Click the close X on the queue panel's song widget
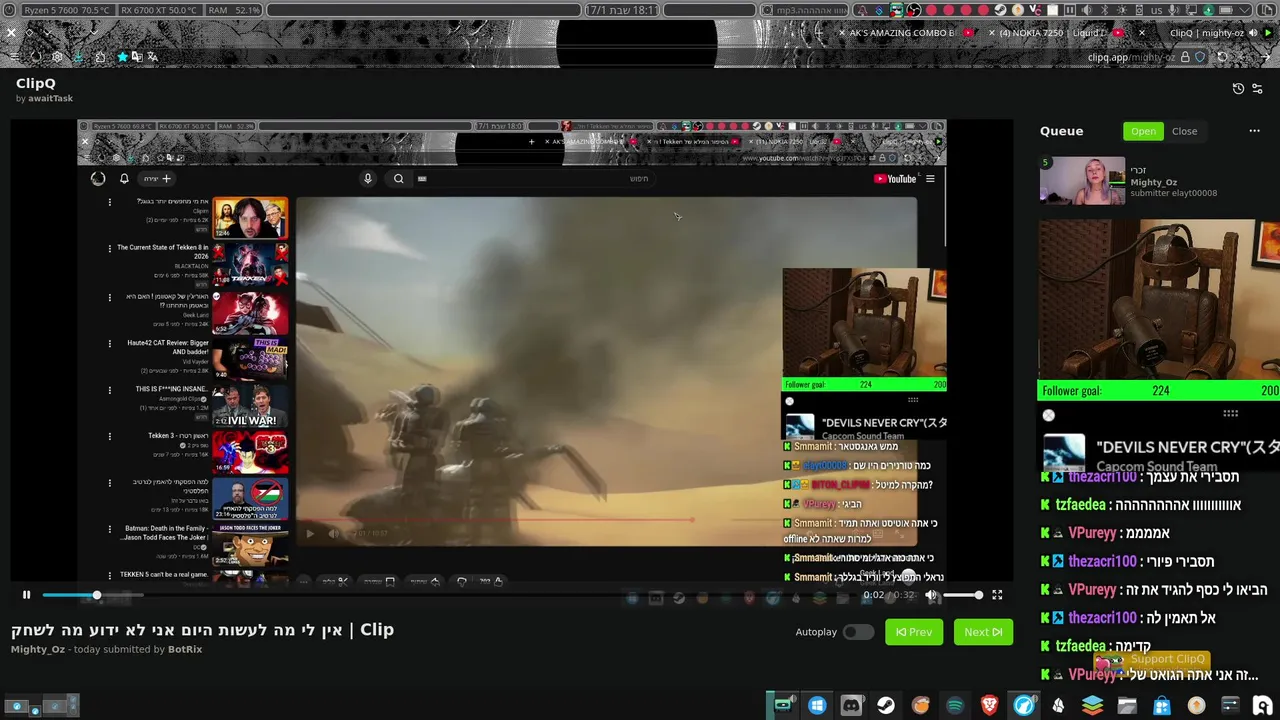This screenshot has width=1280, height=720. (1048, 415)
